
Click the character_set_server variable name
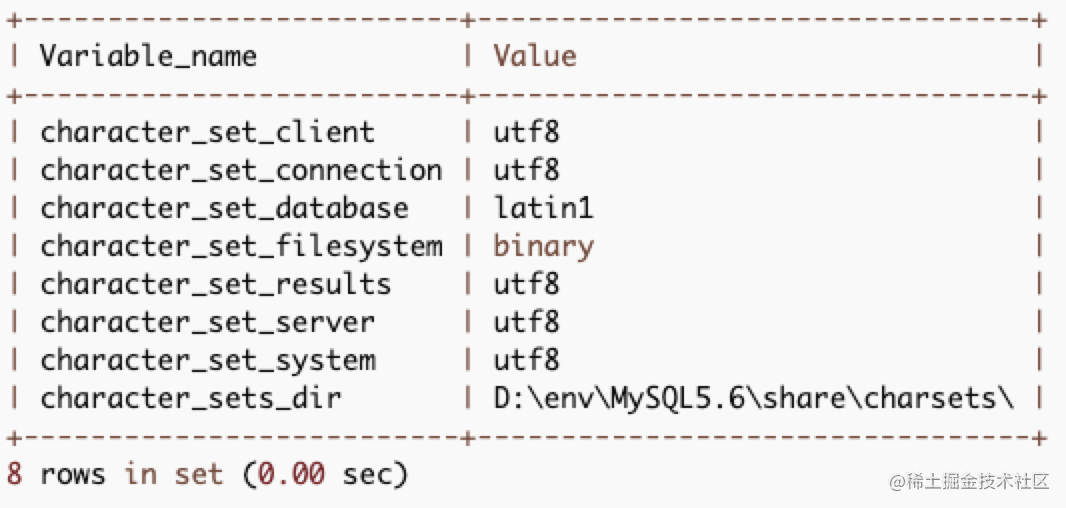(207, 322)
